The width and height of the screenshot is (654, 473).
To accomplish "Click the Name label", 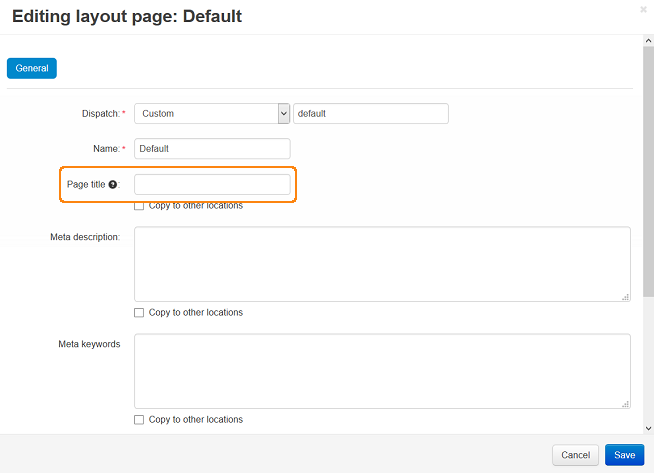I will point(107,148).
